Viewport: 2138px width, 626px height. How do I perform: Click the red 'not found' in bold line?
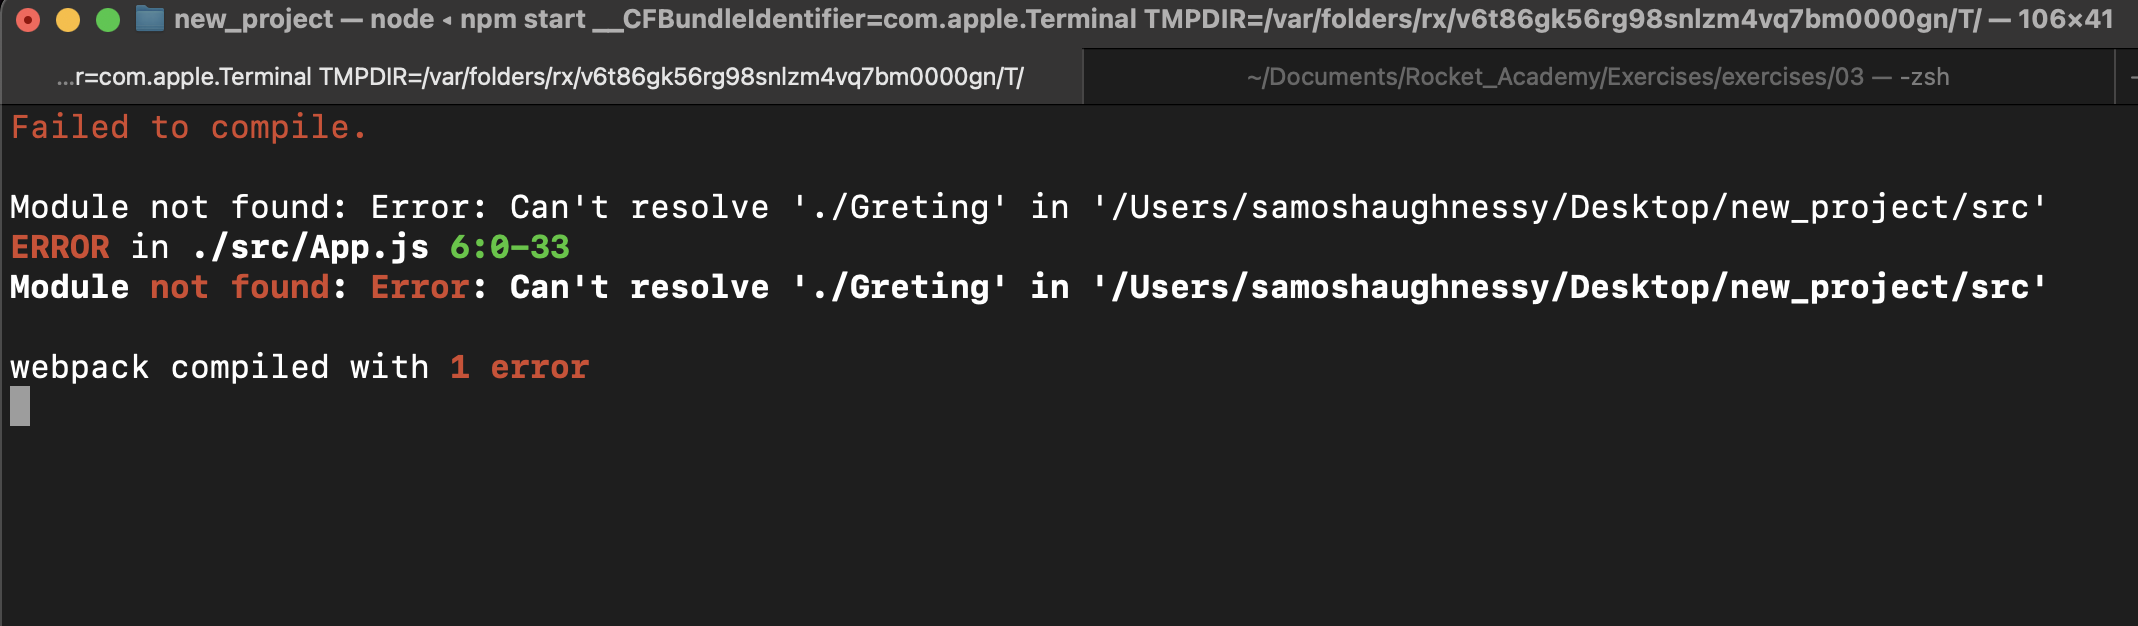(239, 288)
